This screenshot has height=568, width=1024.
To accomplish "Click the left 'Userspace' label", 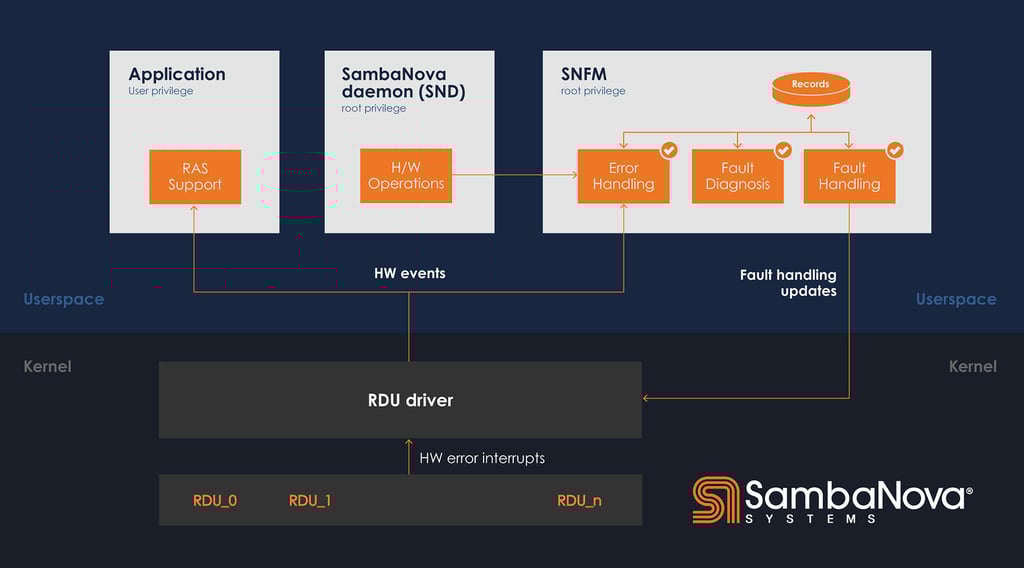I will 63,299.
